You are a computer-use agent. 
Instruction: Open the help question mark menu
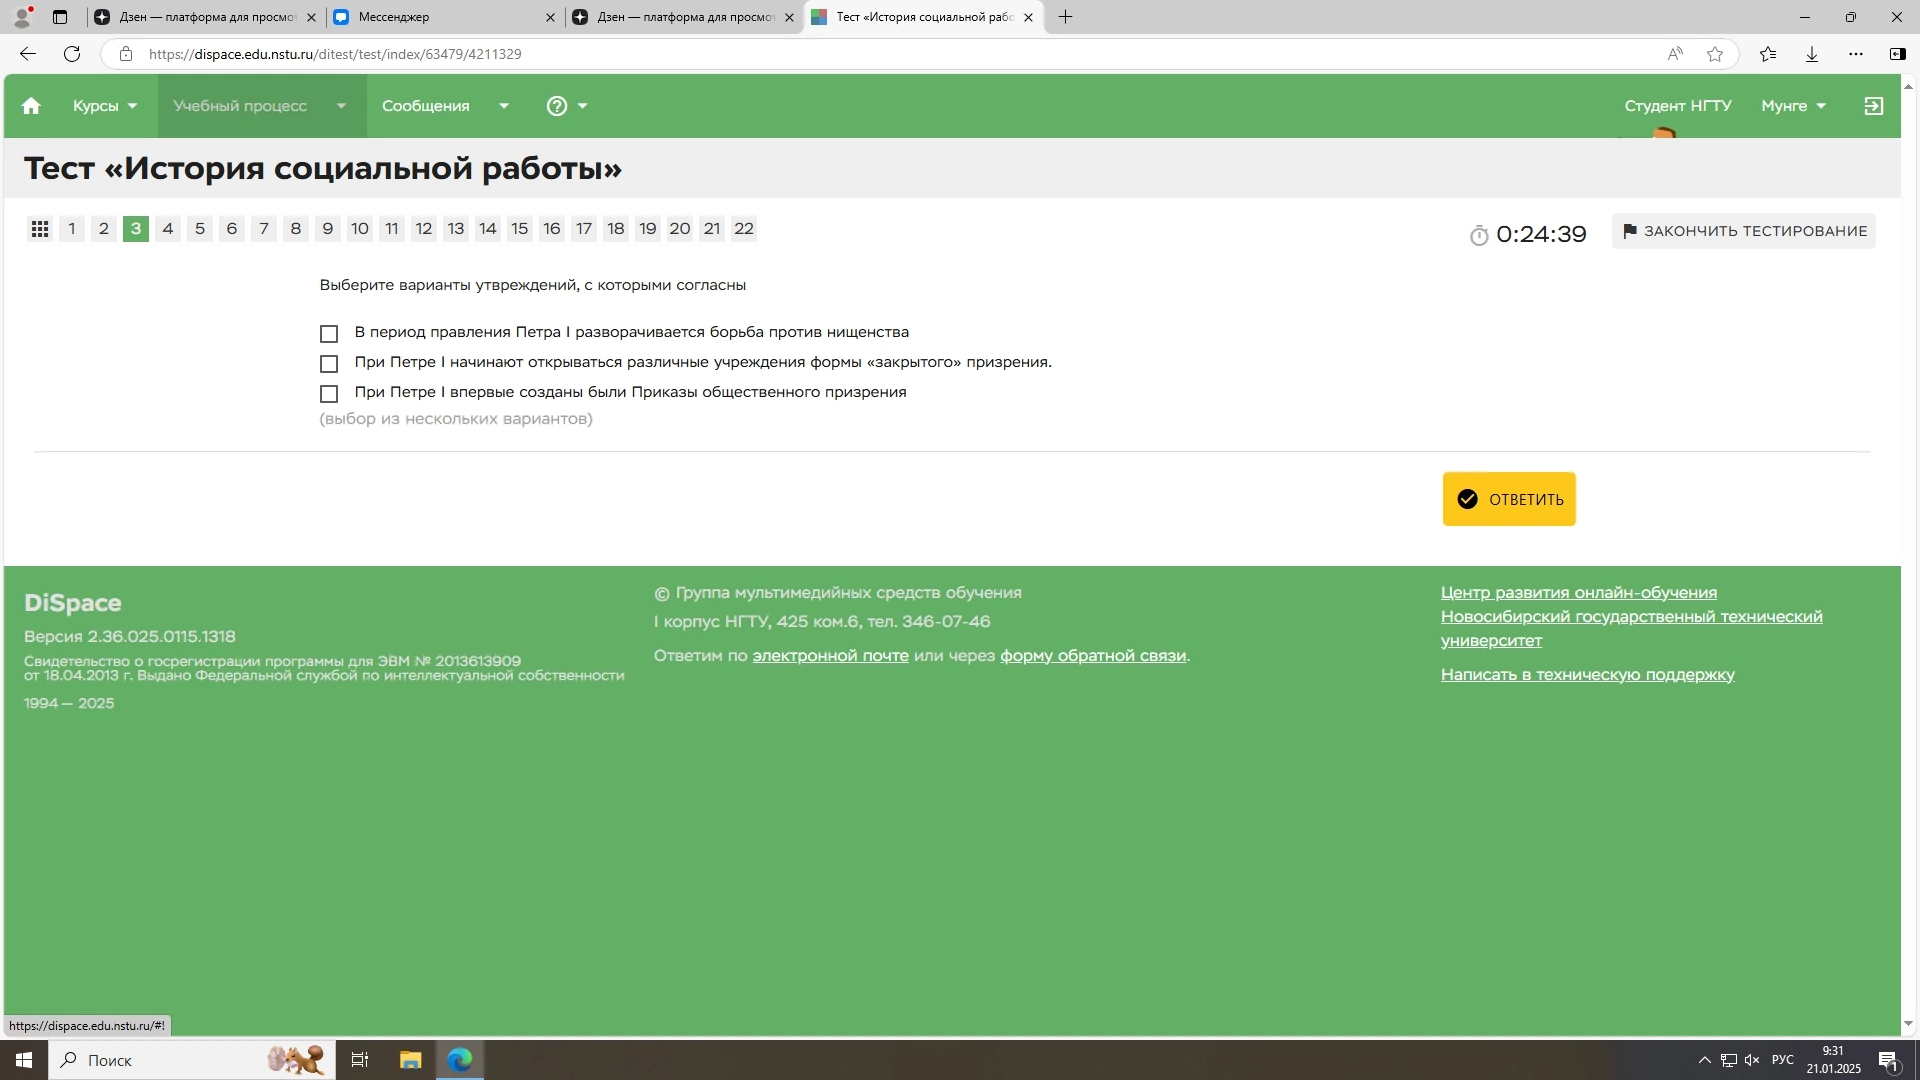tap(566, 106)
